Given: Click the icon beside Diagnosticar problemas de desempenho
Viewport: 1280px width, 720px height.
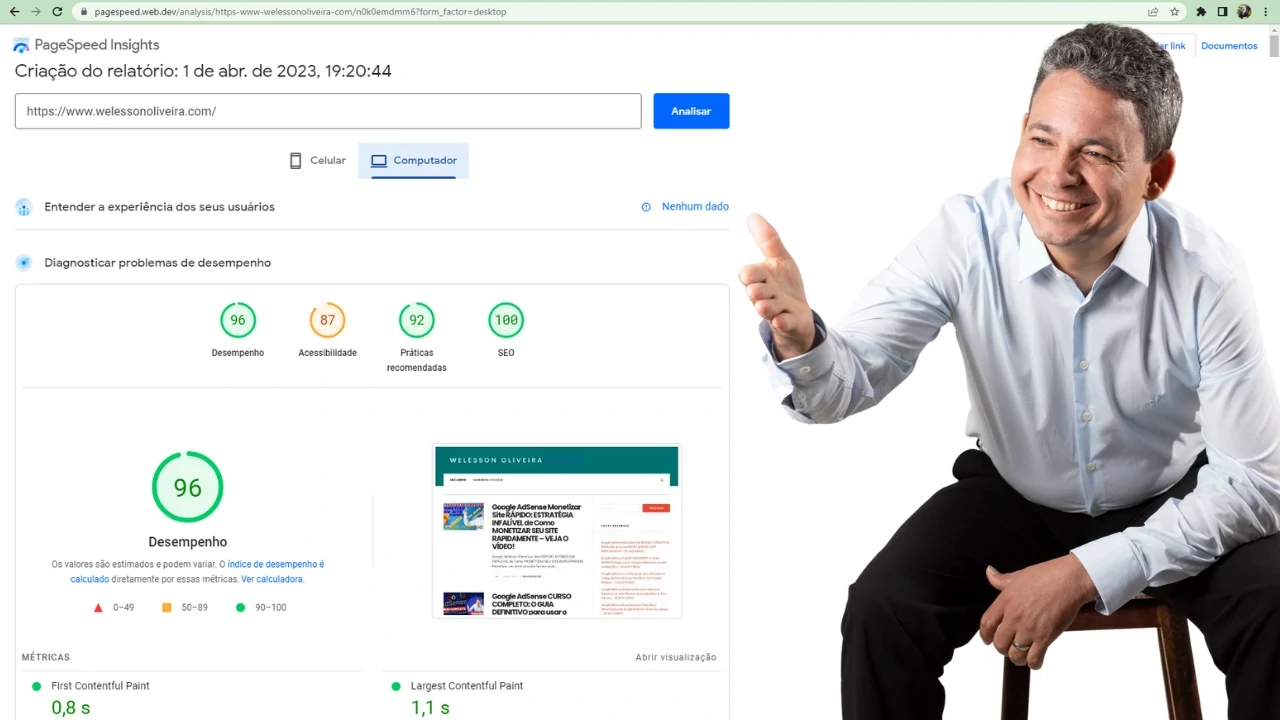Looking at the screenshot, I should tap(23, 262).
